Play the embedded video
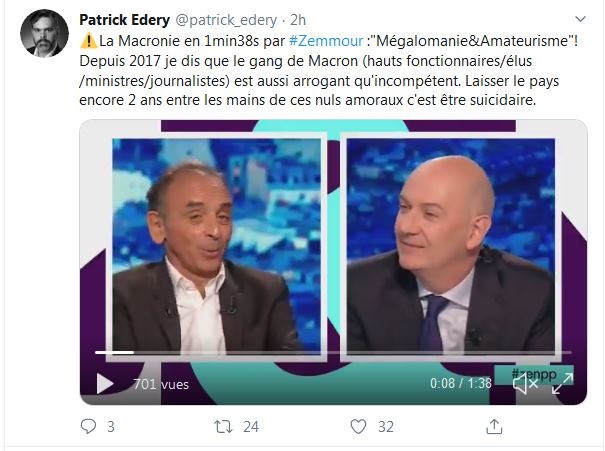Screen dimensions: 605x451 (105, 383)
